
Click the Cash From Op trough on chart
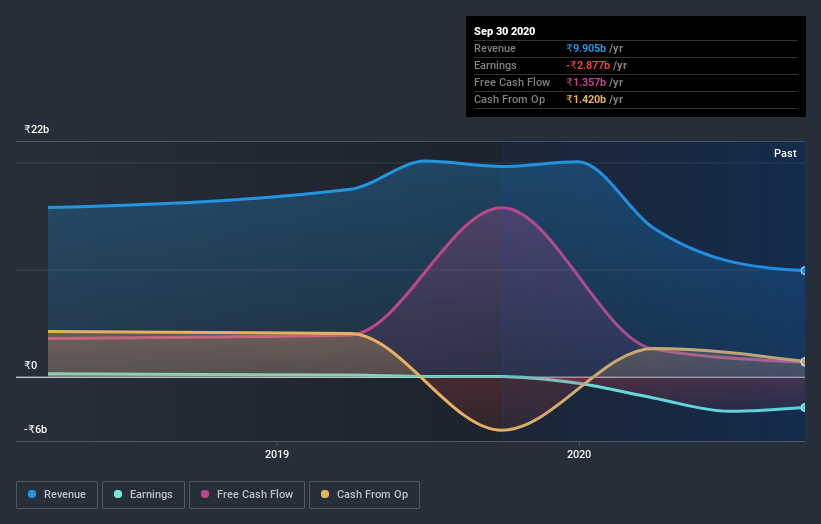(502, 430)
